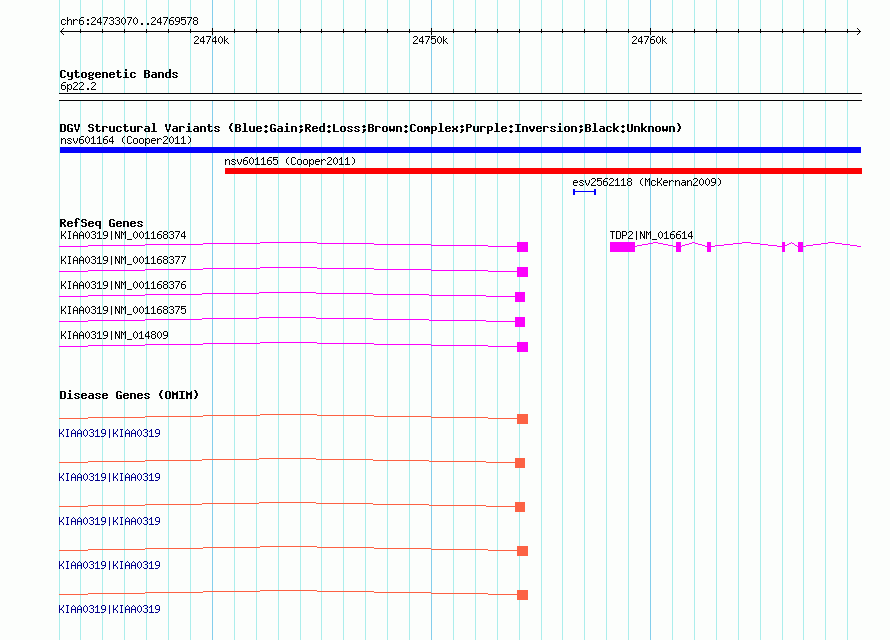Click the magenta exon box of NM_001168375

(520, 322)
